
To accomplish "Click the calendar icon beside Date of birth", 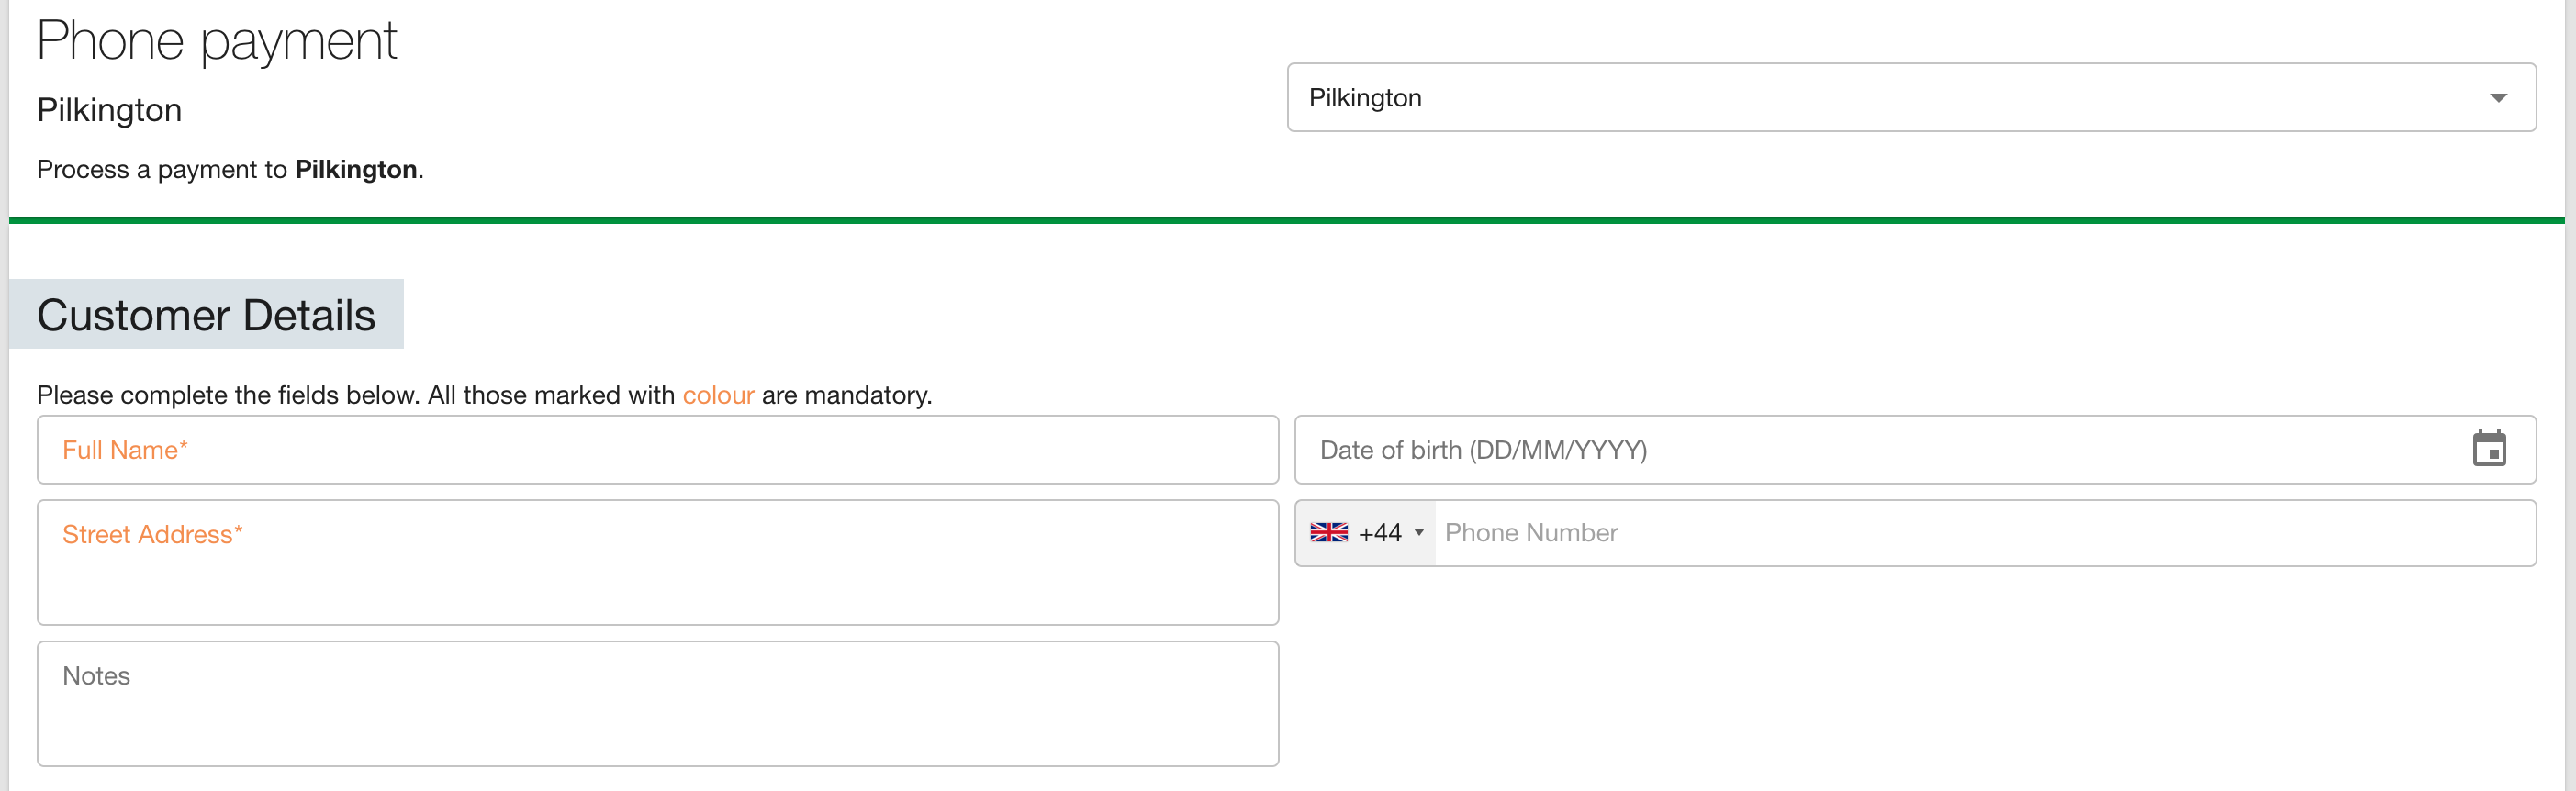I will [x=2492, y=449].
